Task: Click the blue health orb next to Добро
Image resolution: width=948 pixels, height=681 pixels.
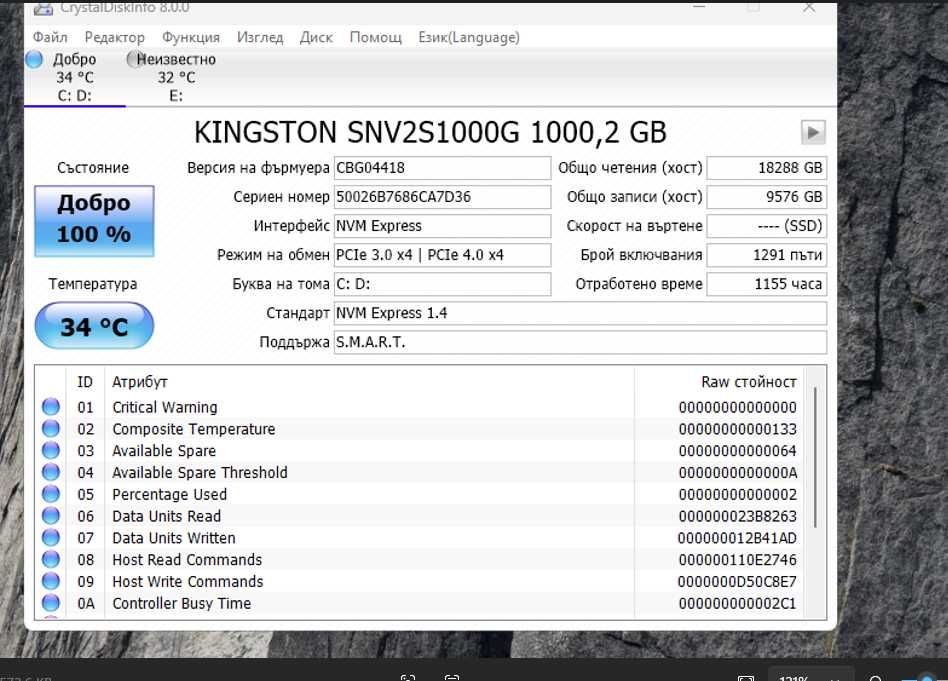Action: [x=34, y=59]
